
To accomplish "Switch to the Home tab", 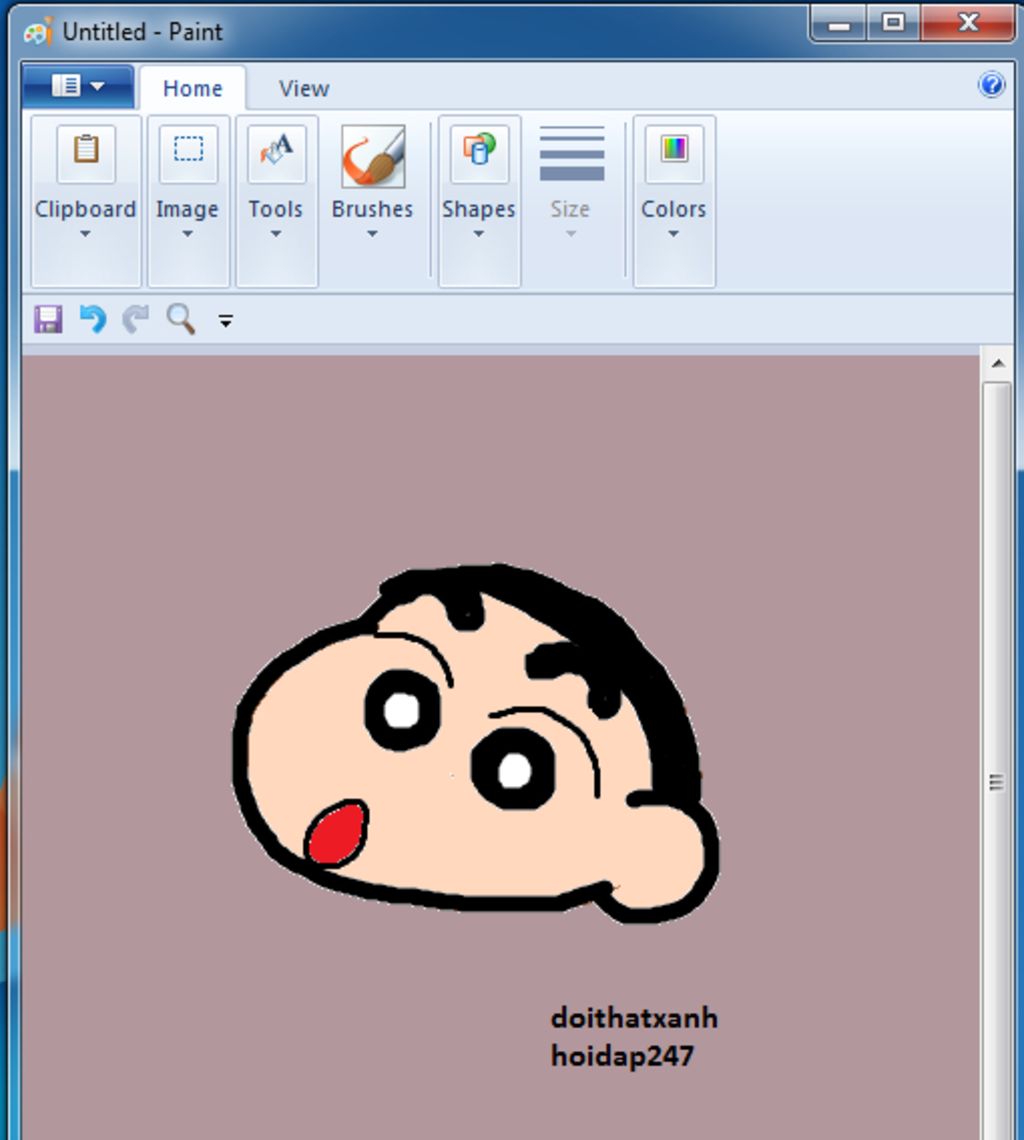I will tap(193, 88).
